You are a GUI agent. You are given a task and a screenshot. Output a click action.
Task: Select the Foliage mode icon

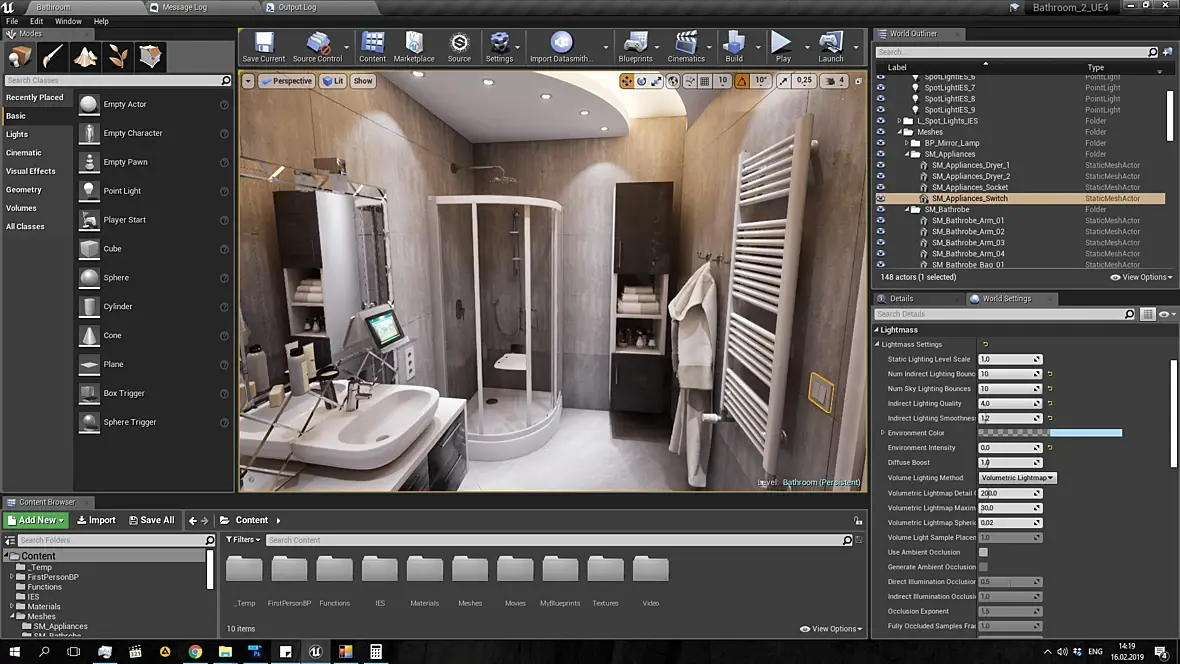pyautogui.click(x=118, y=57)
